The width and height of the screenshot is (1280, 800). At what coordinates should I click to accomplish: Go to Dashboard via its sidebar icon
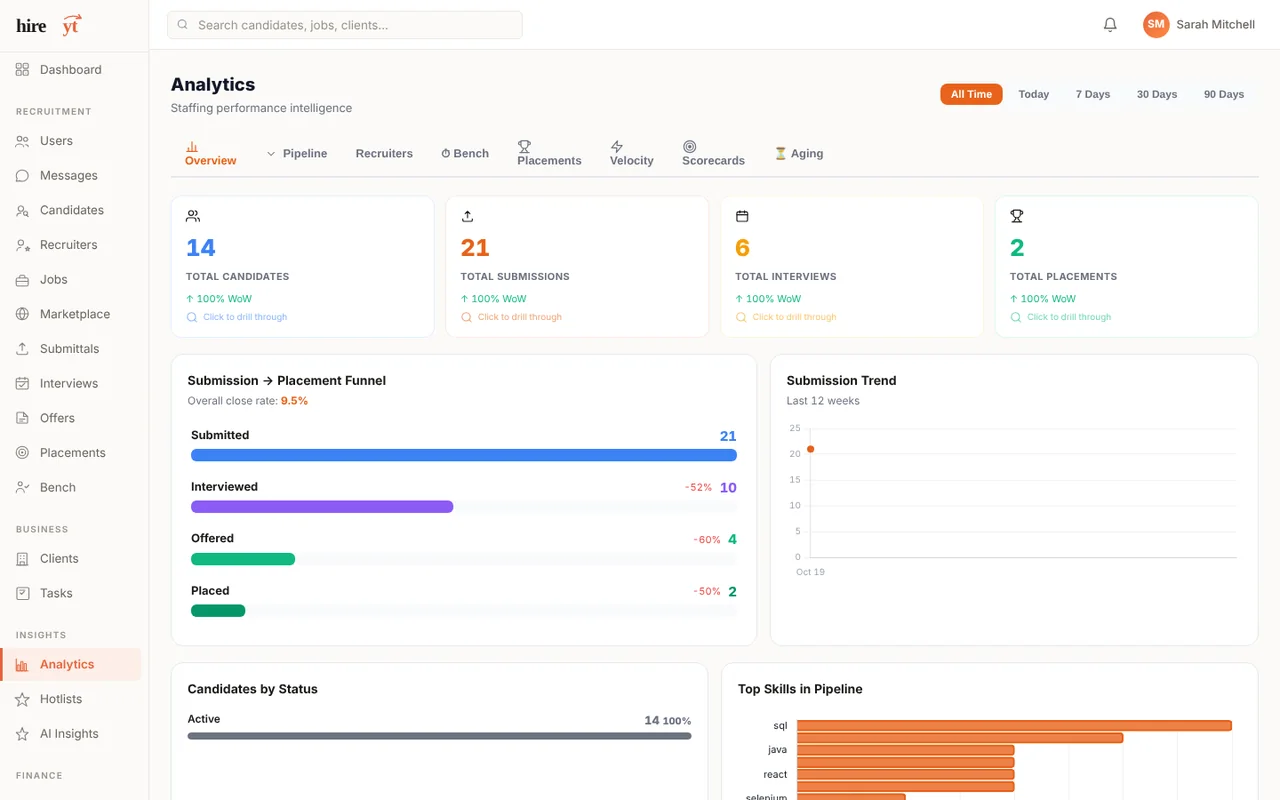coord(22,70)
